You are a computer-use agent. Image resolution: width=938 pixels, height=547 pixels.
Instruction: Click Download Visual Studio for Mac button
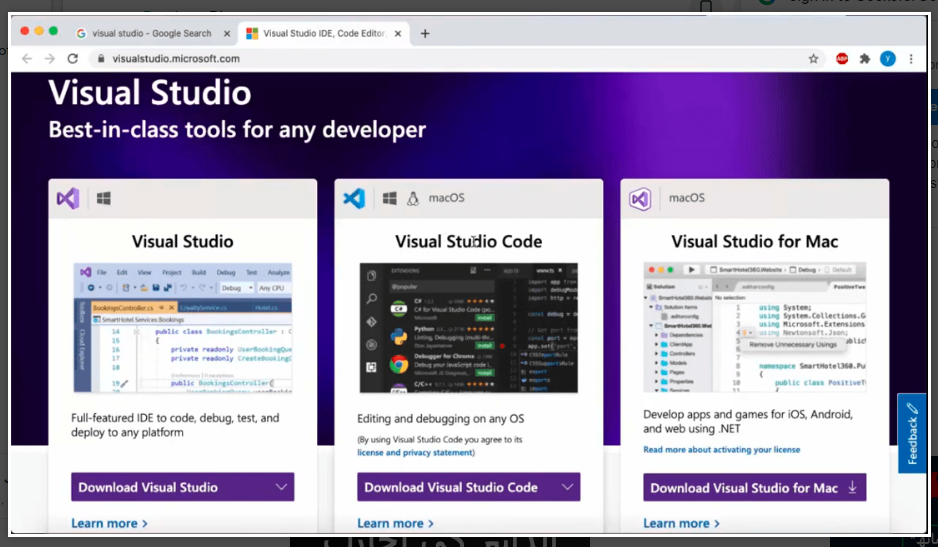(754, 488)
